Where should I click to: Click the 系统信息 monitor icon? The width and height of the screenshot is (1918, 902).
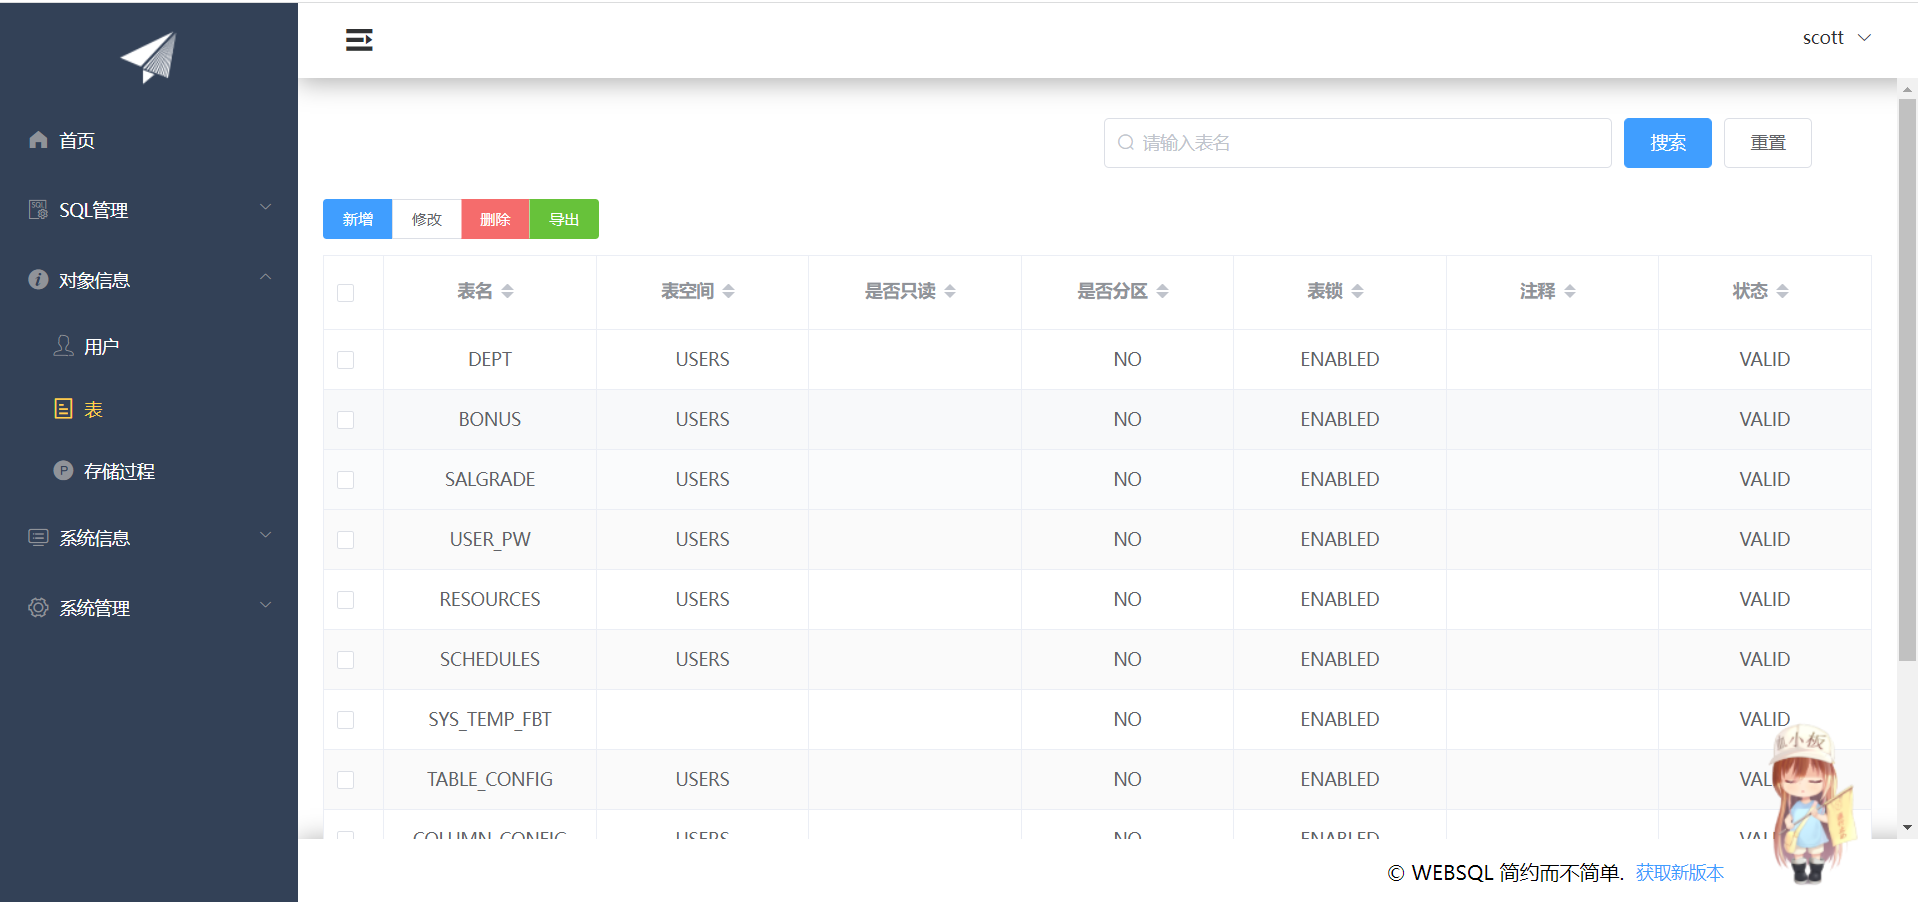tap(38, 538)
